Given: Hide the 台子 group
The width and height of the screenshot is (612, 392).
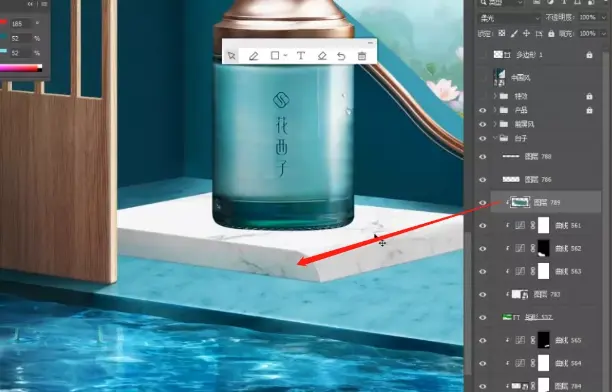Looking at the screenshot, I should [483, 139].
